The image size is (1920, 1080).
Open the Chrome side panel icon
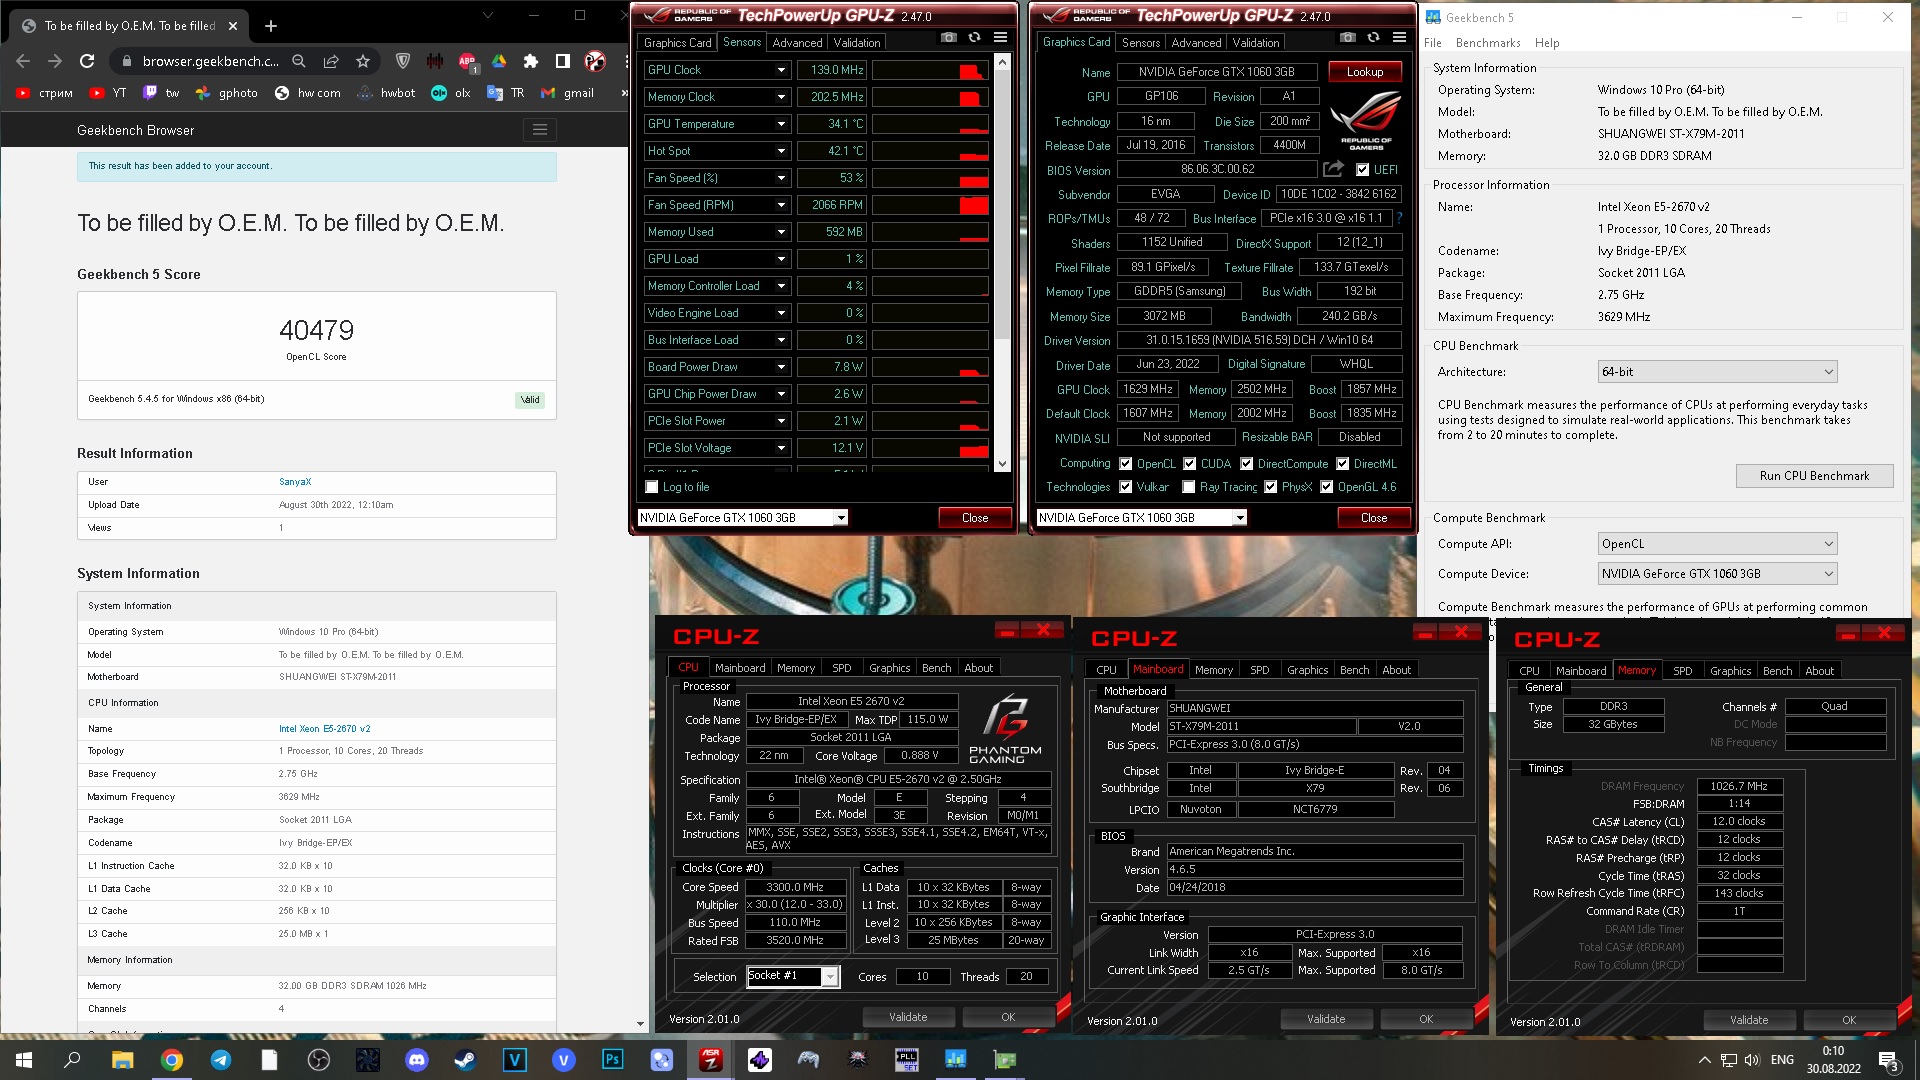563,61
